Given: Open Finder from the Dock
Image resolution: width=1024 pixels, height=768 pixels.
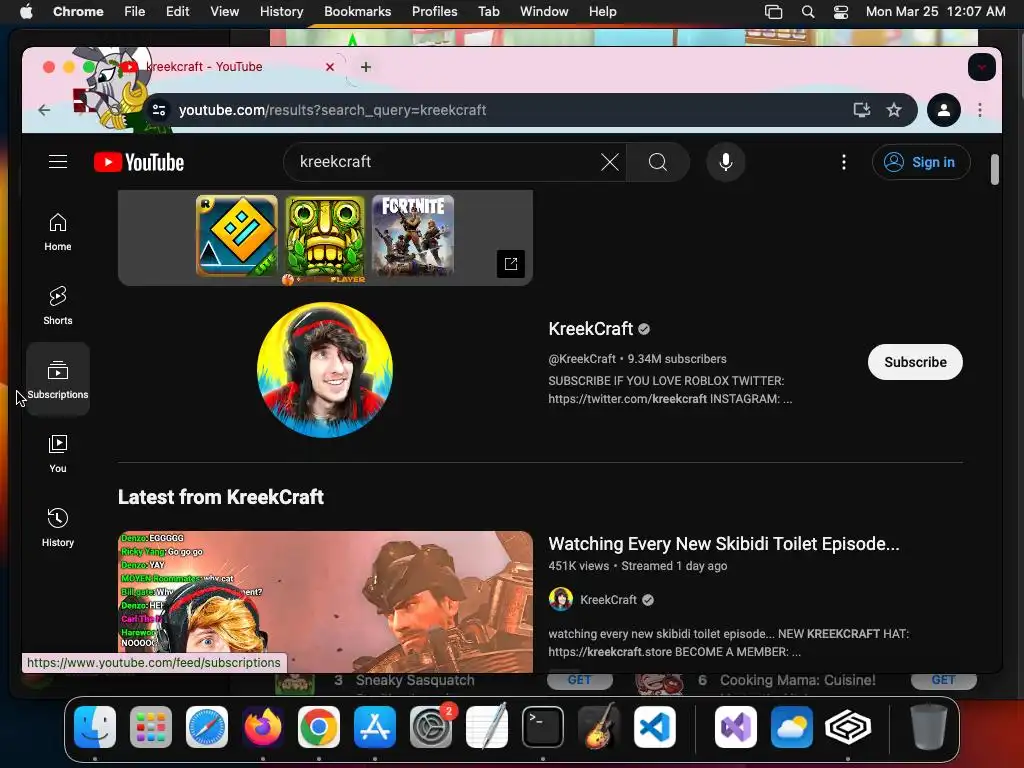Looking at the screenshot, I should point(95,727).
